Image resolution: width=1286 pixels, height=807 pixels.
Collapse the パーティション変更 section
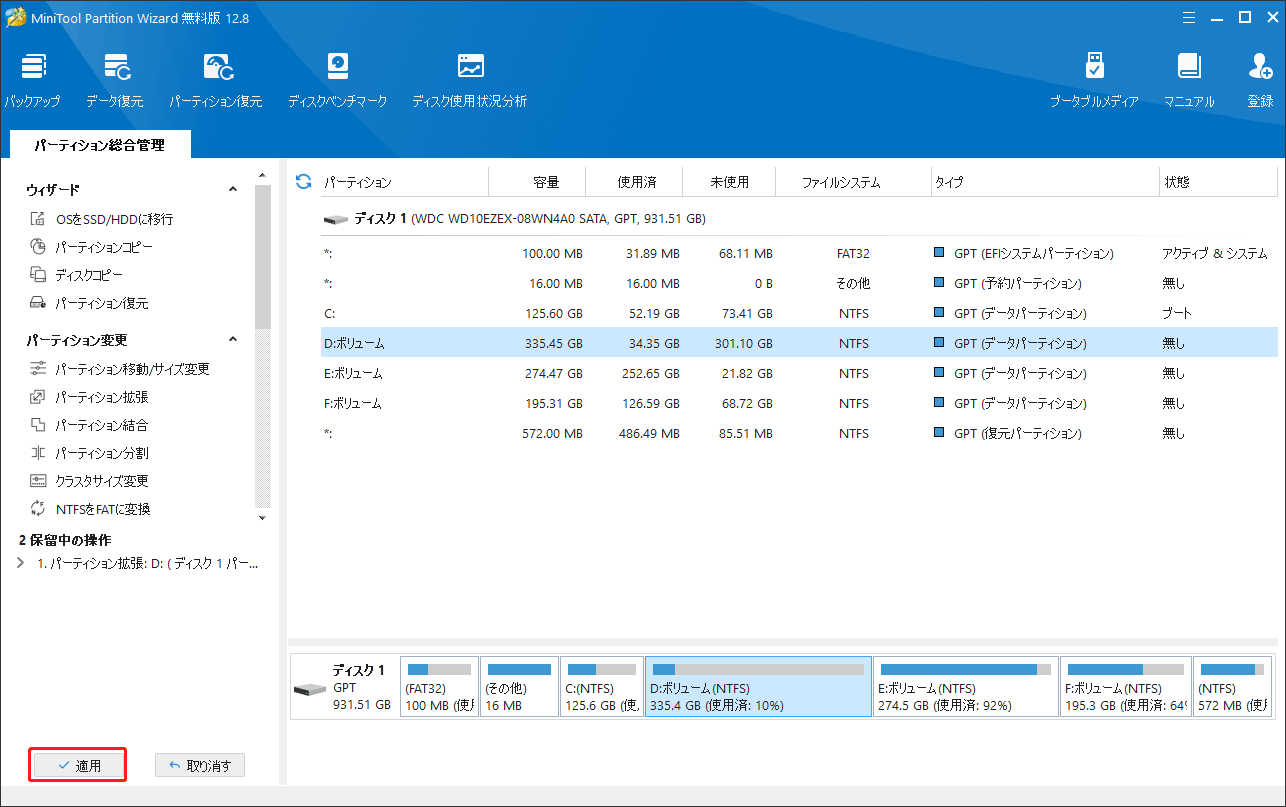coord(233,340)
